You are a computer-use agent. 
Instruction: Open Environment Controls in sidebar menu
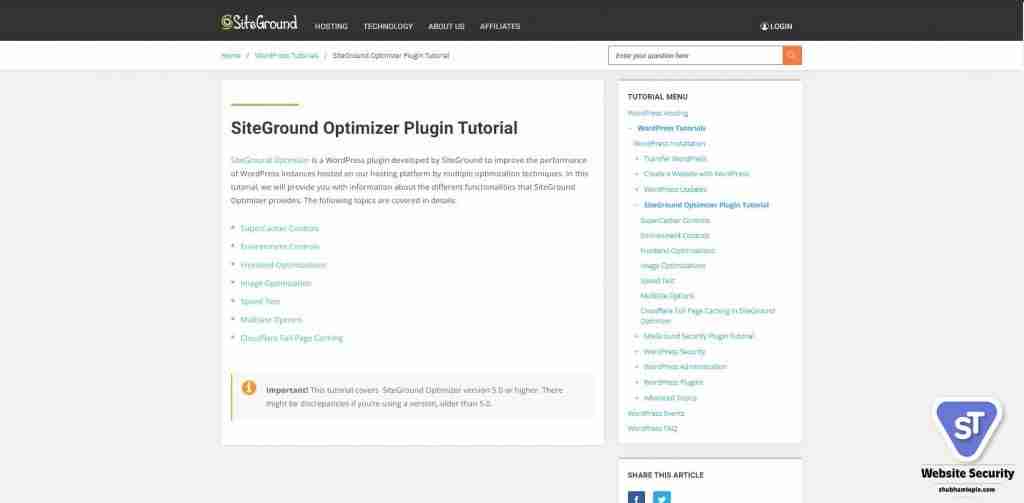pyautogui.click(x=675, y=235)
